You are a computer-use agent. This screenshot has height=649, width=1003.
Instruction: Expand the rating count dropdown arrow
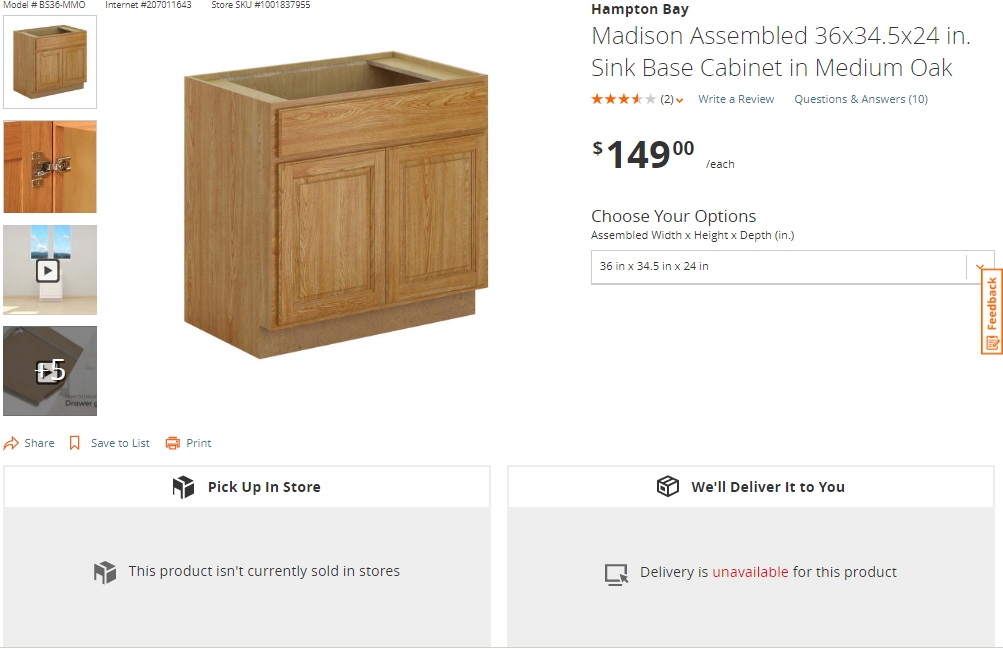click(680, 100)
